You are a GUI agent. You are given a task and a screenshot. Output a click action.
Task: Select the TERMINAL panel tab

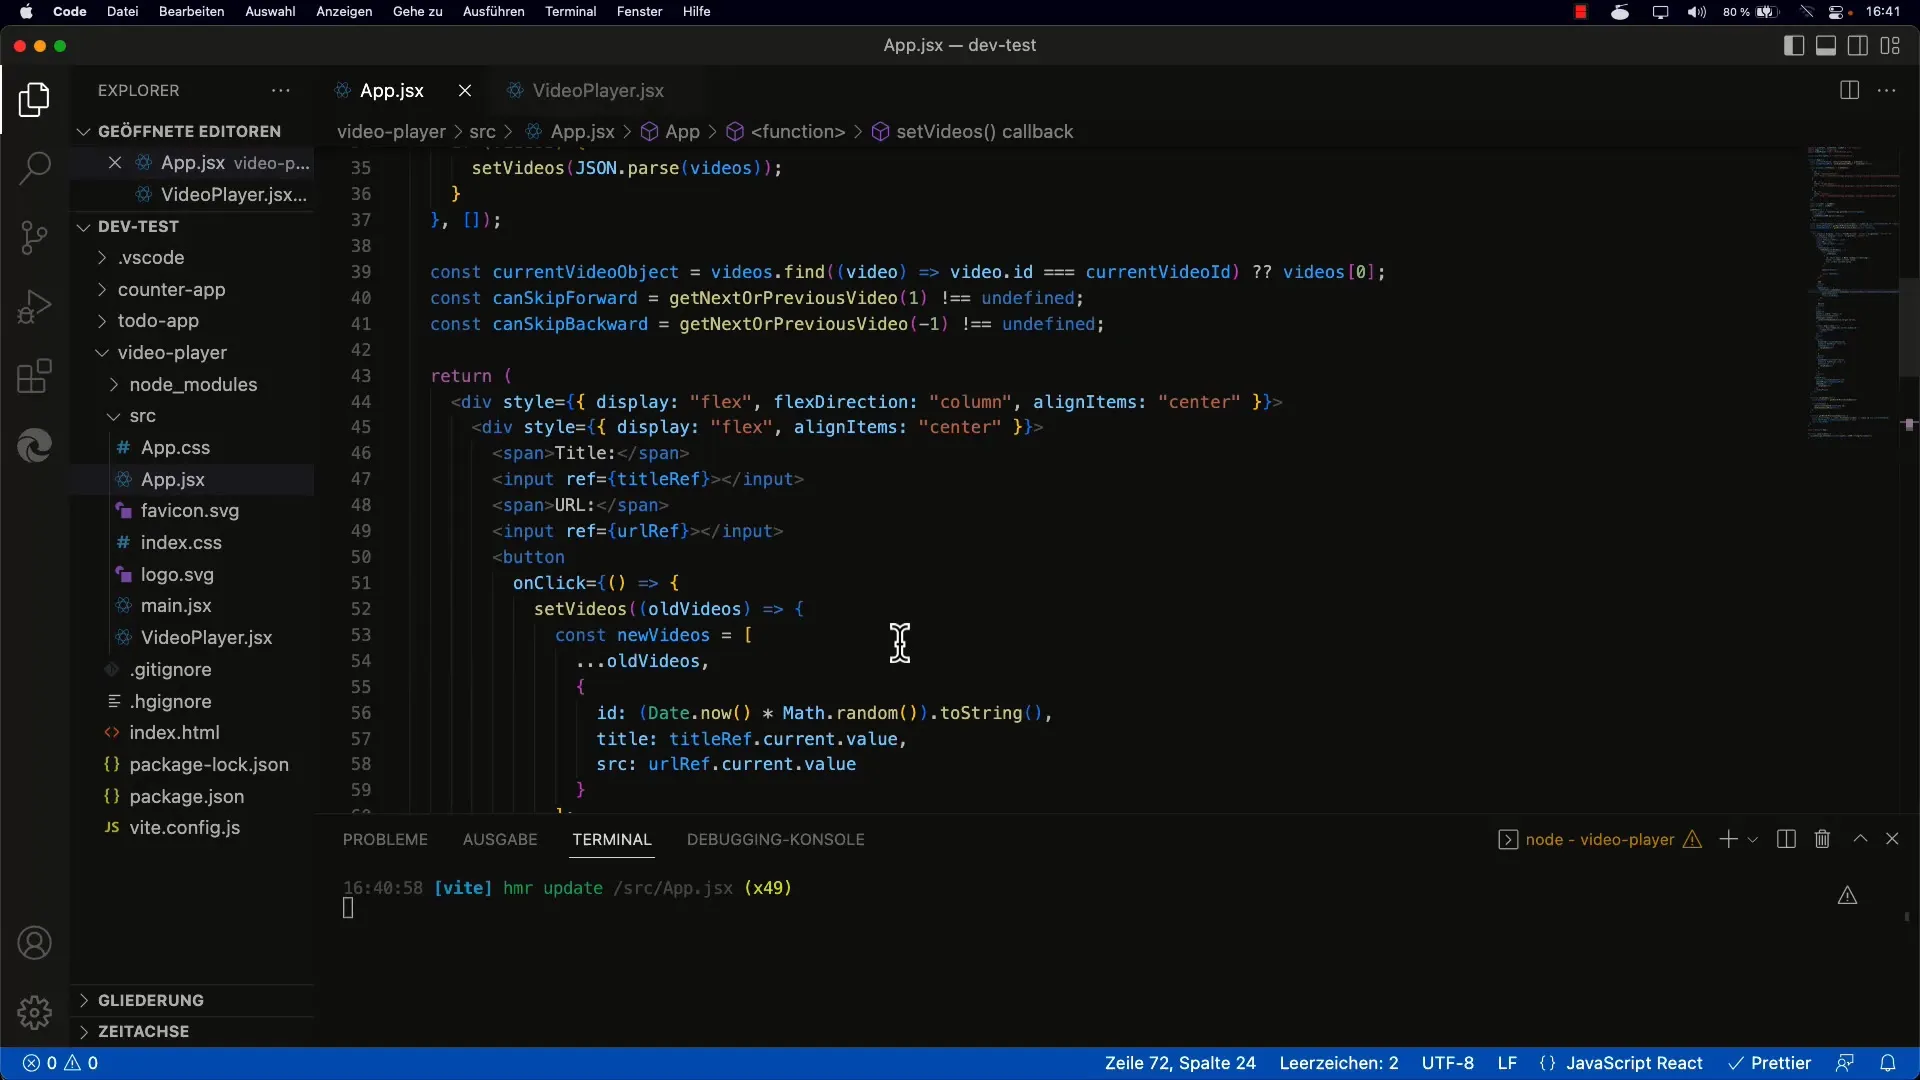(612, 839)
